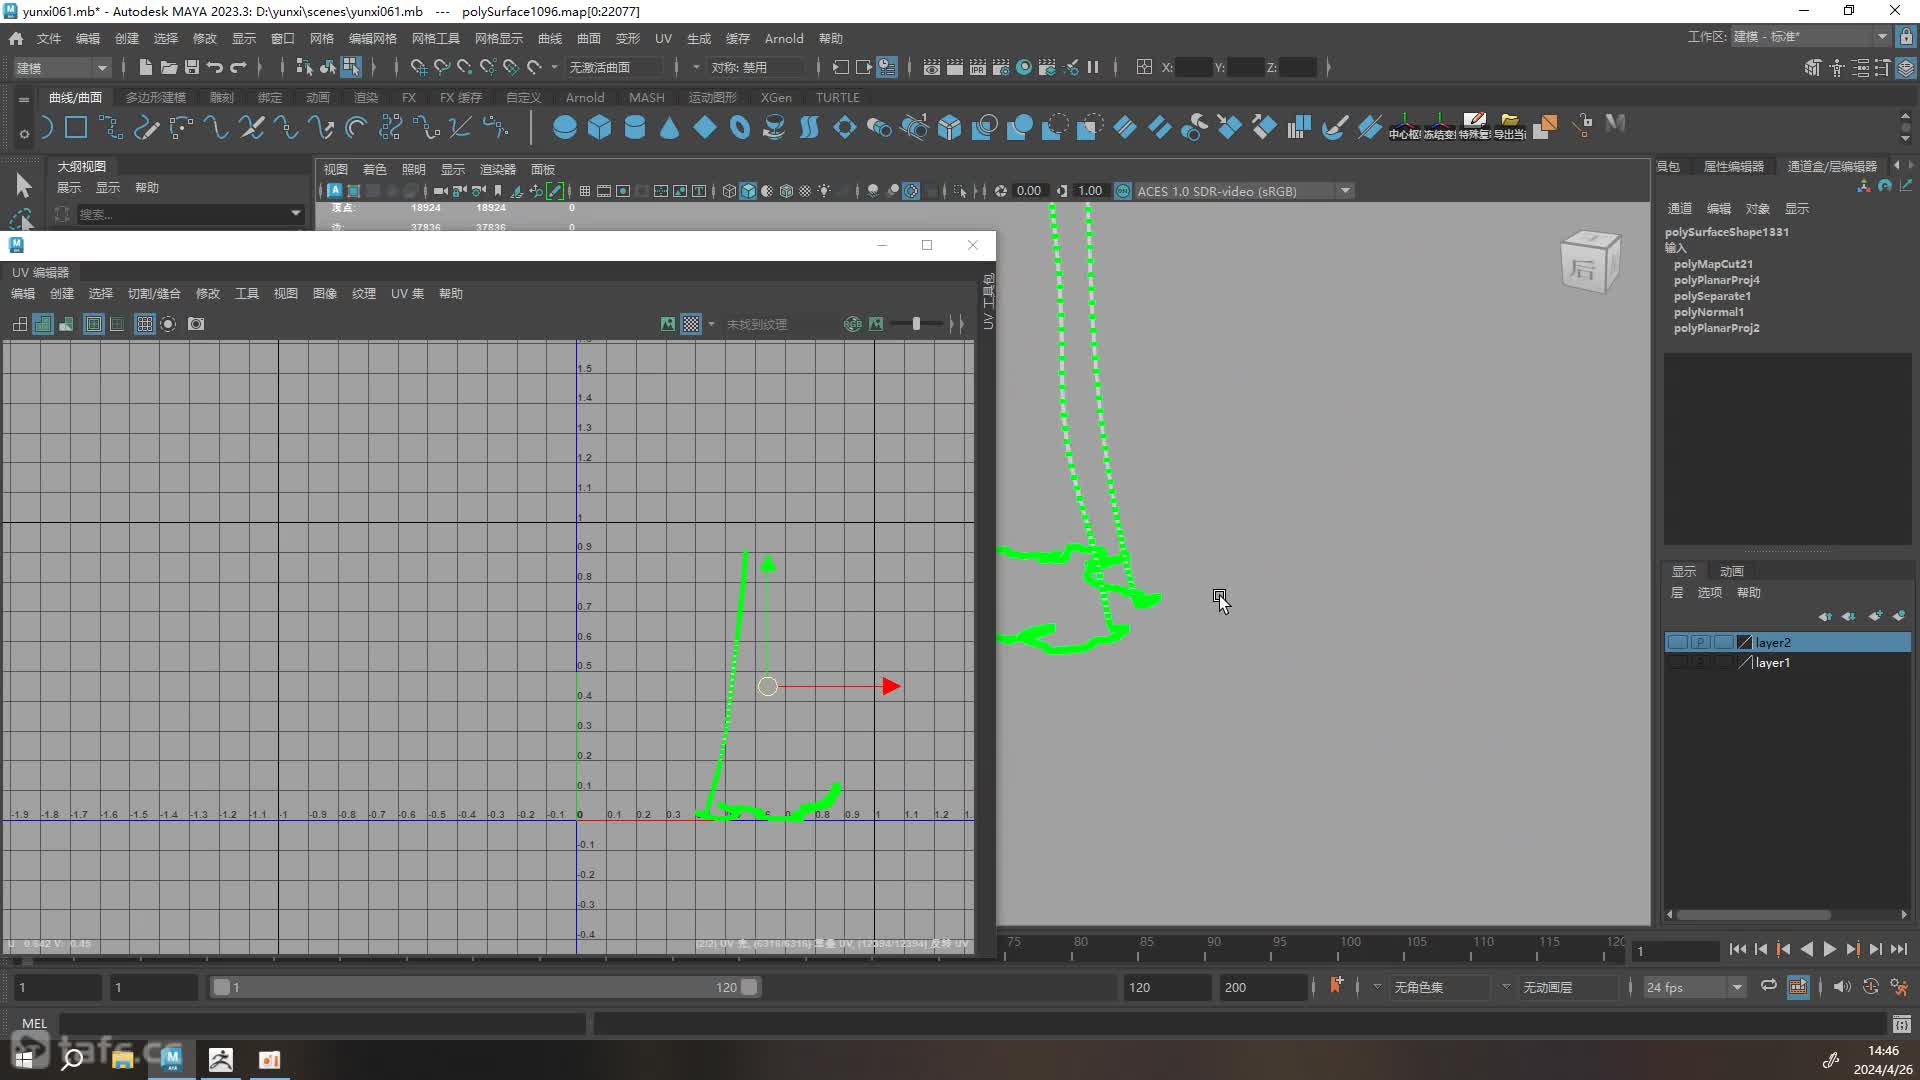Image resolution: width=1920 pixels, height=1080 pixels.
Task: Open the 文件 menu in main menu bar
Action: [49, 38]
